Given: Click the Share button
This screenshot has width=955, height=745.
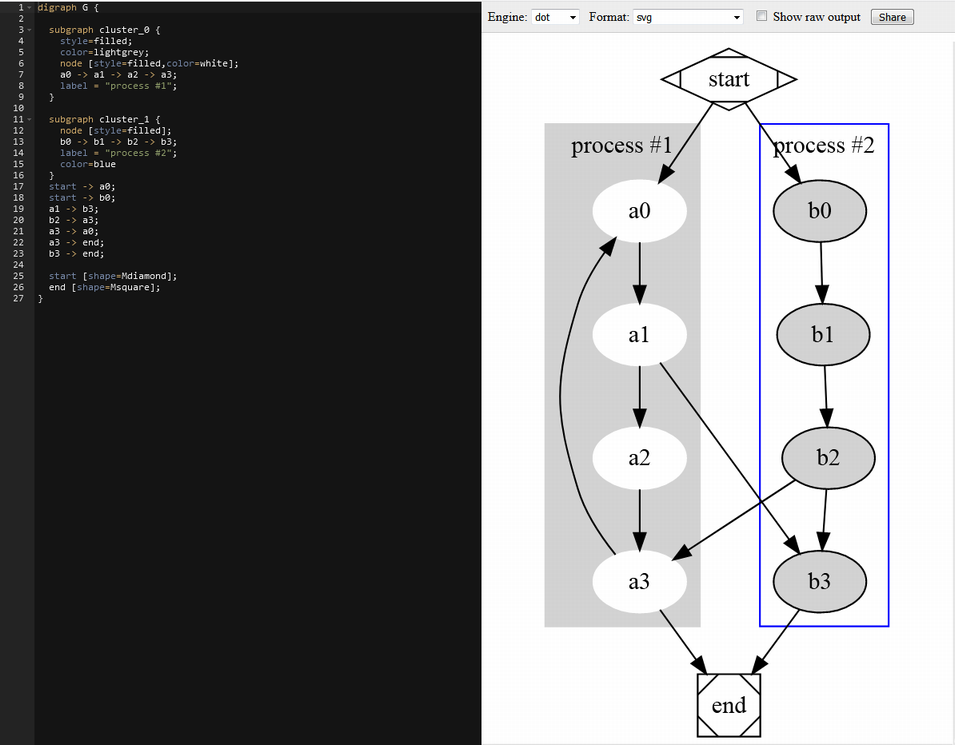Looking at the screenshot, I should click(892, 17).
